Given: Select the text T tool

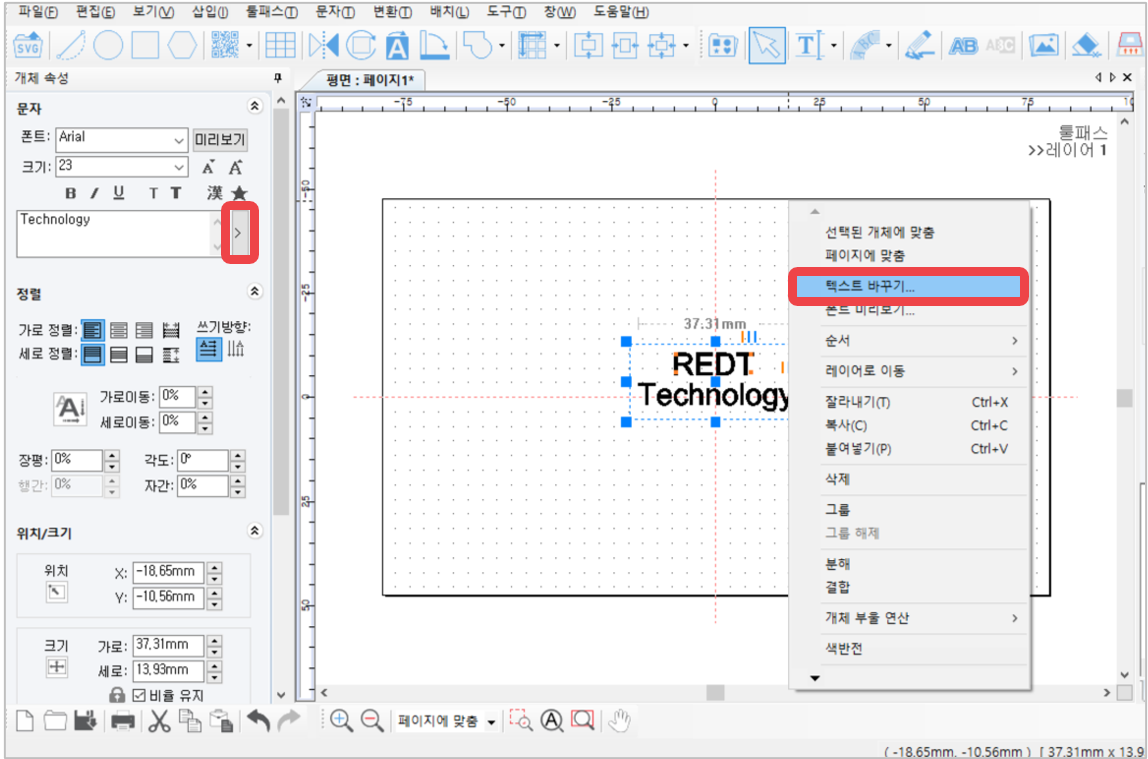Looking at the screenshot, I should tap(809, 46).
